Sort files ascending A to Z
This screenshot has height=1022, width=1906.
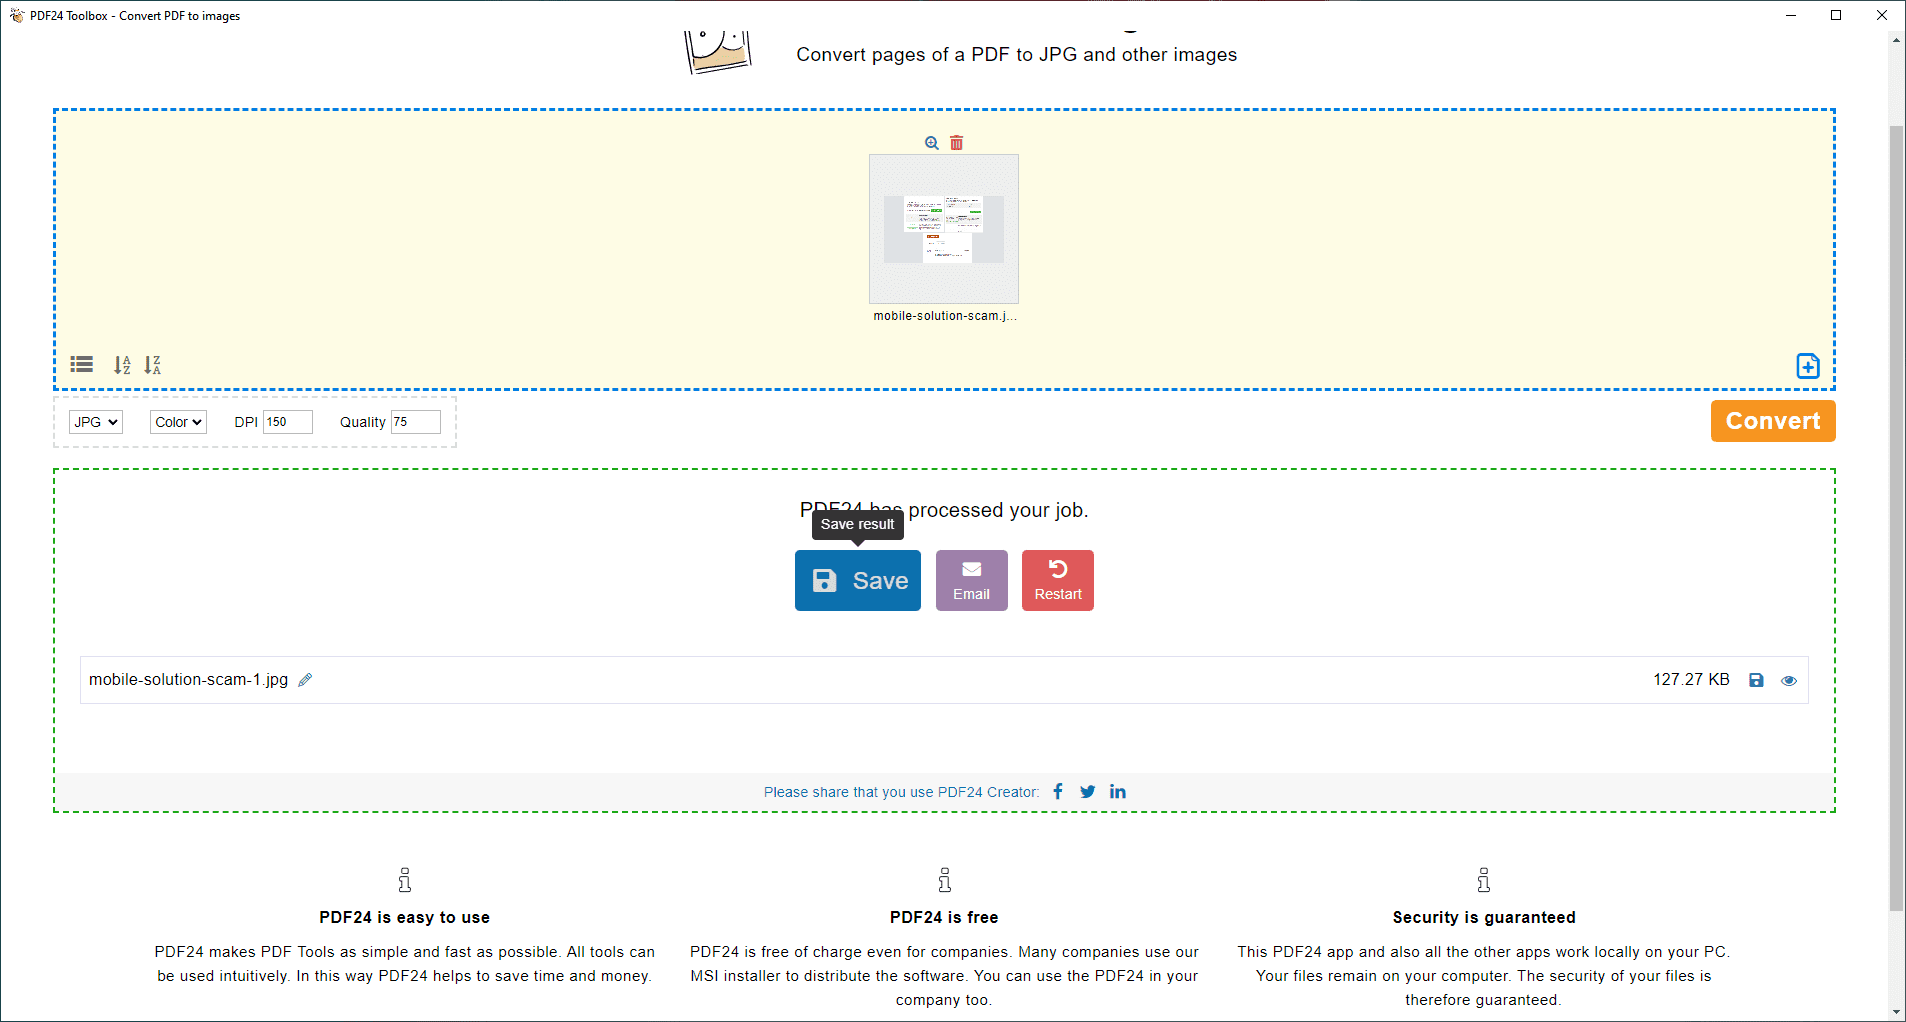pos(122,365)
